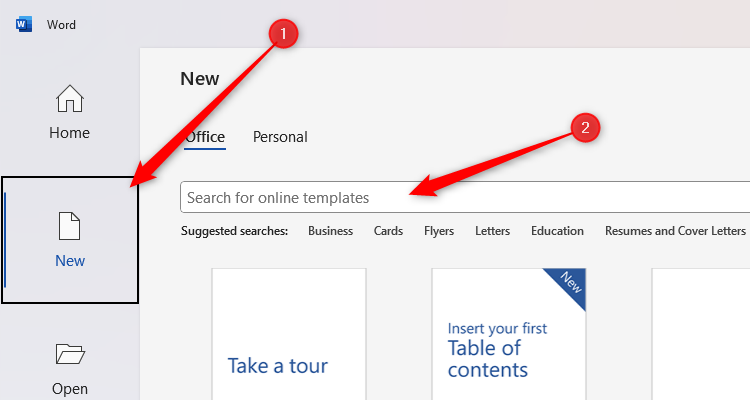Click the Home label in sidebar

(x=70, y=133)
